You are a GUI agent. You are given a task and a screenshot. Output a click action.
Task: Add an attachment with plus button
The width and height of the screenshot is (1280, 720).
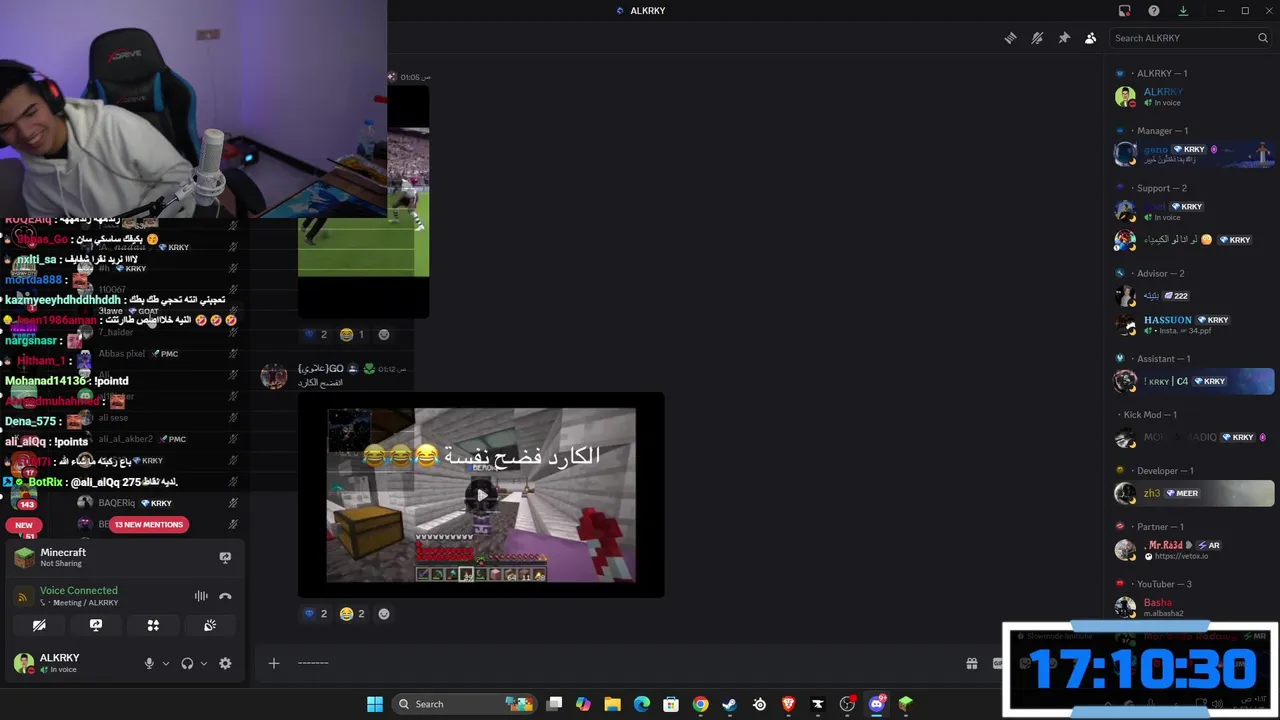click(273, 663)
